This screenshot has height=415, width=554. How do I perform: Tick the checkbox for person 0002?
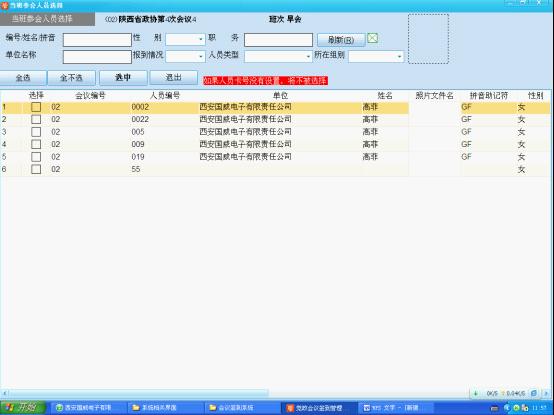tap(36, 107)
